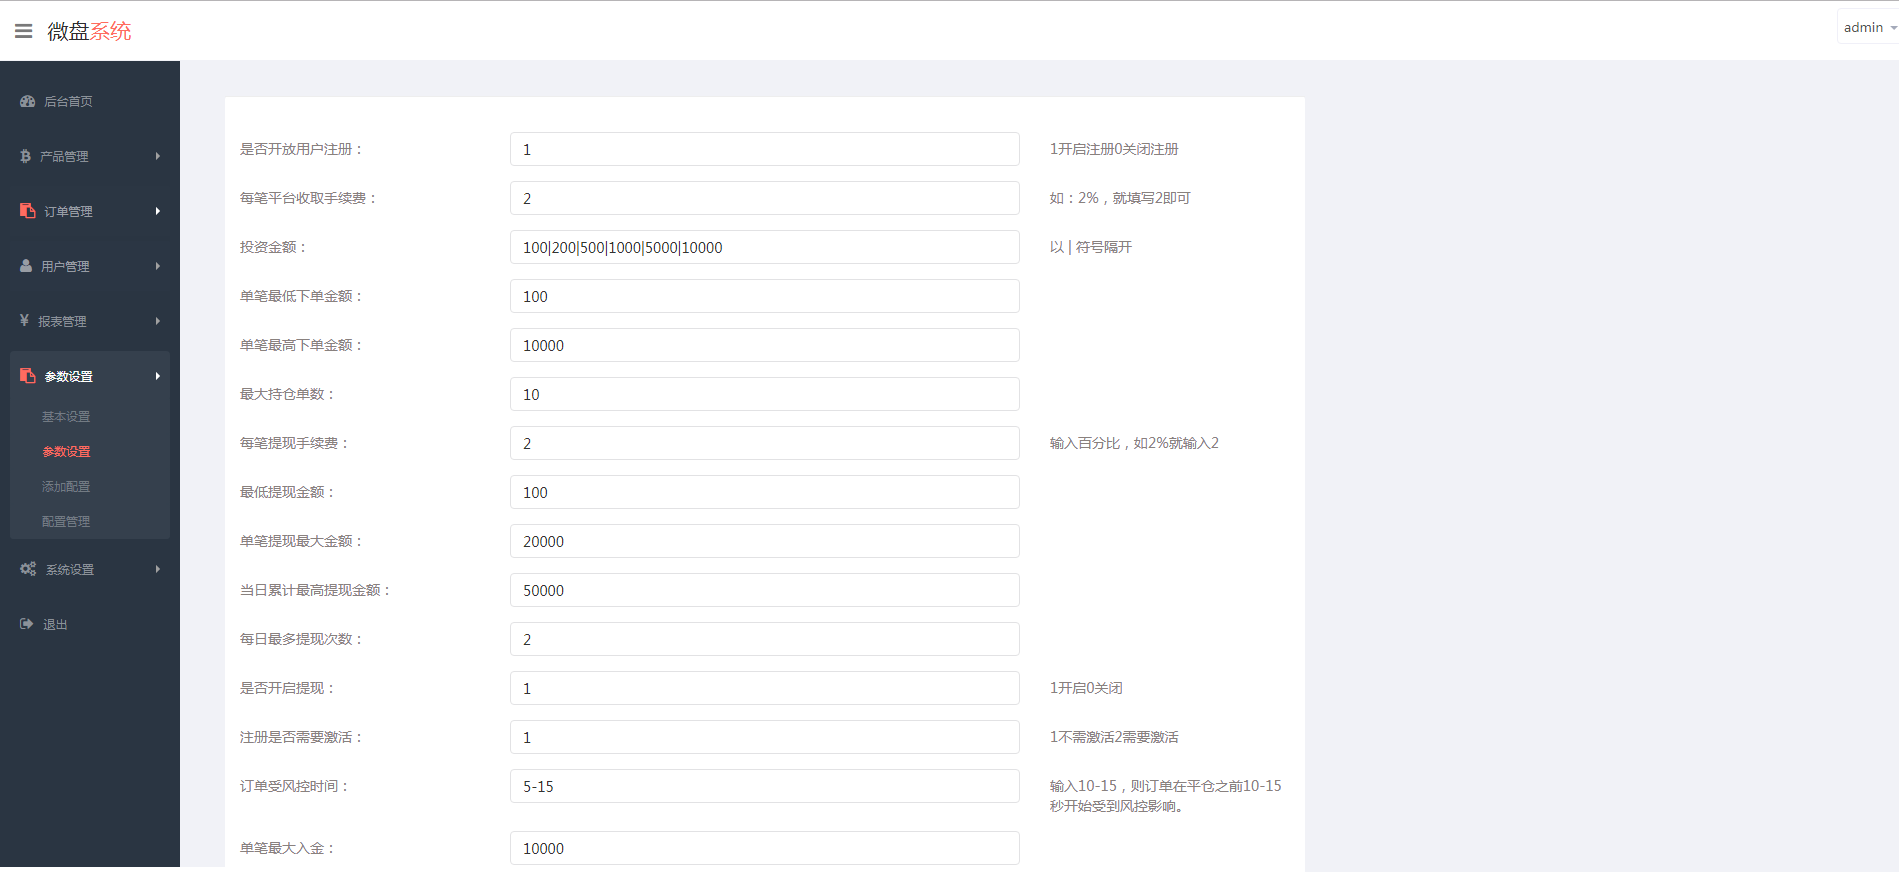Click the hint text 1不需激活2需要激活
This screenshot has height=872, width=1899.
[1114, 737]
